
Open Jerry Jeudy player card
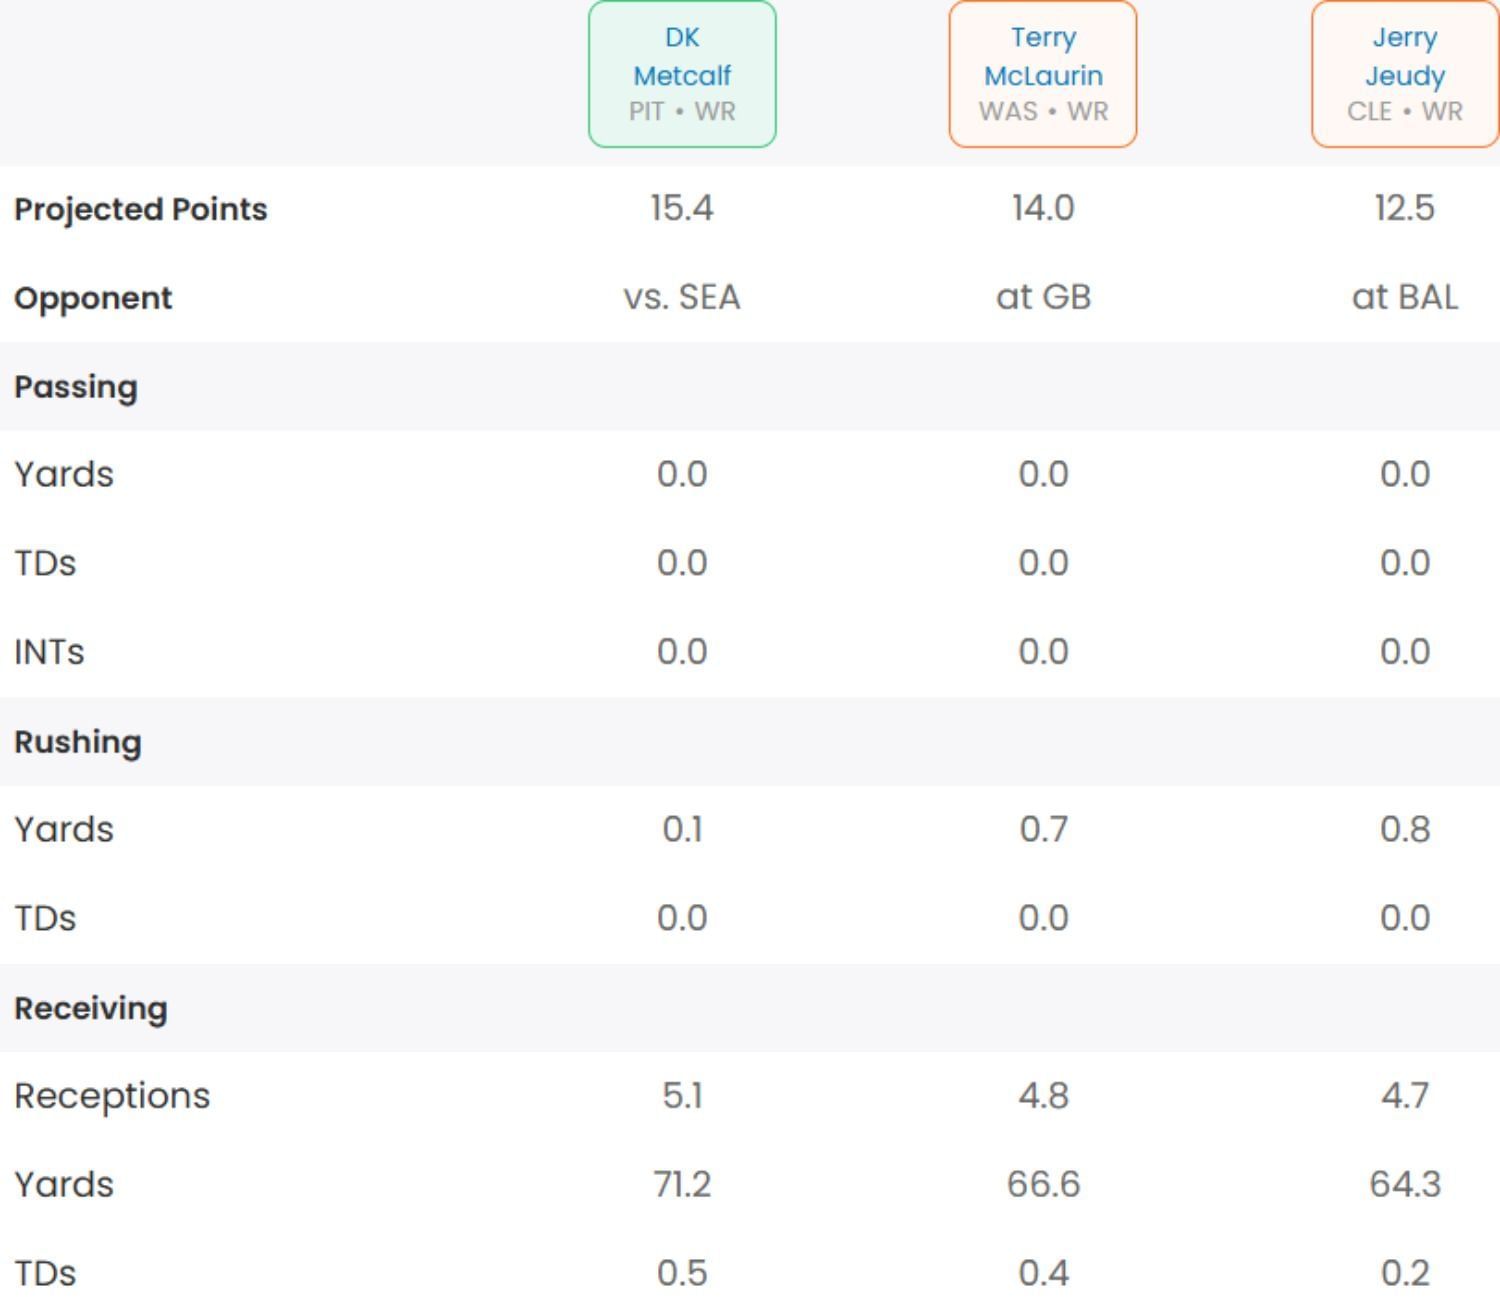click(1405, 74)
